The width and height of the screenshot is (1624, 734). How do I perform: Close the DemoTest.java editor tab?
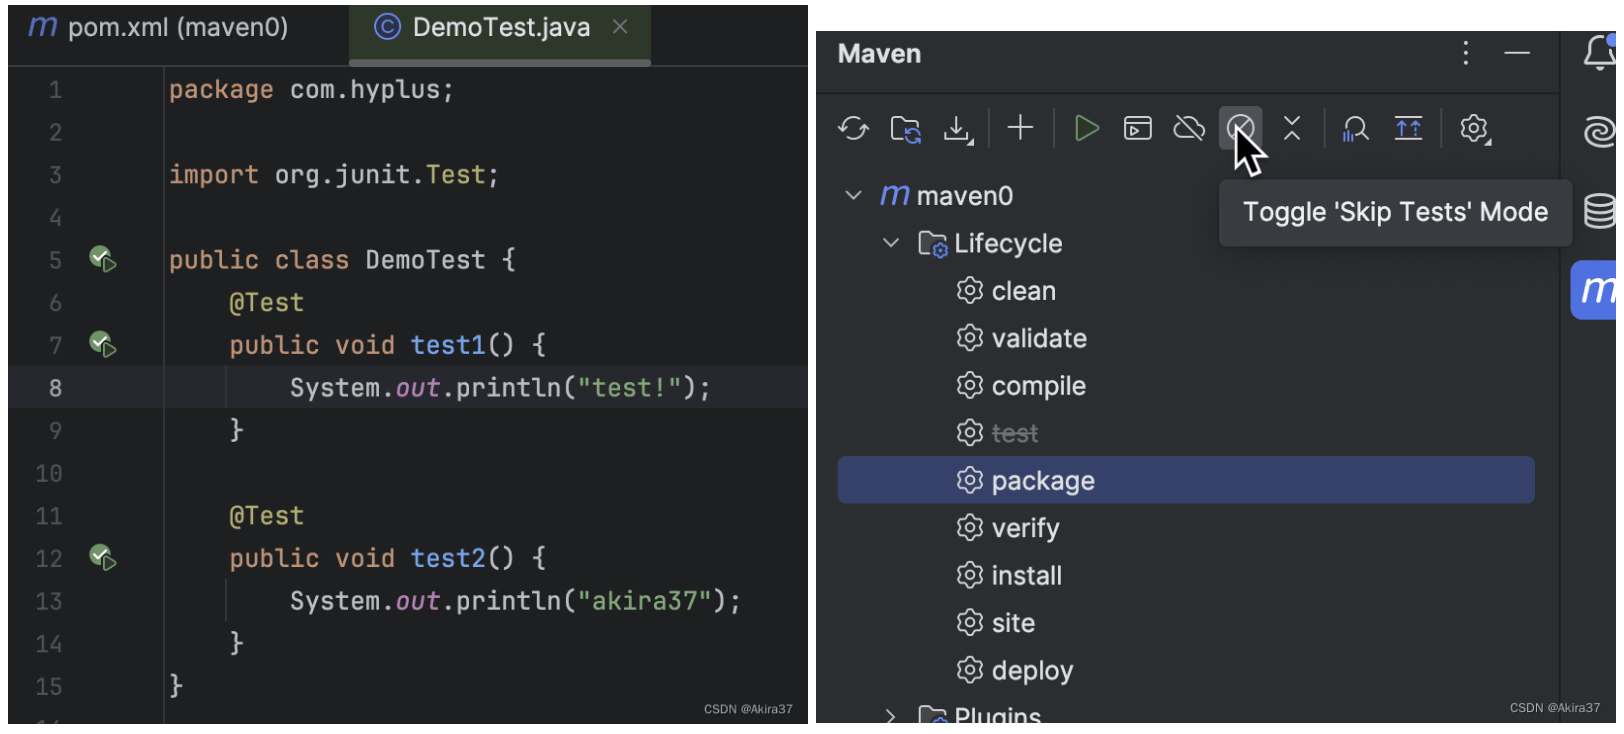(x=620, y=27)
